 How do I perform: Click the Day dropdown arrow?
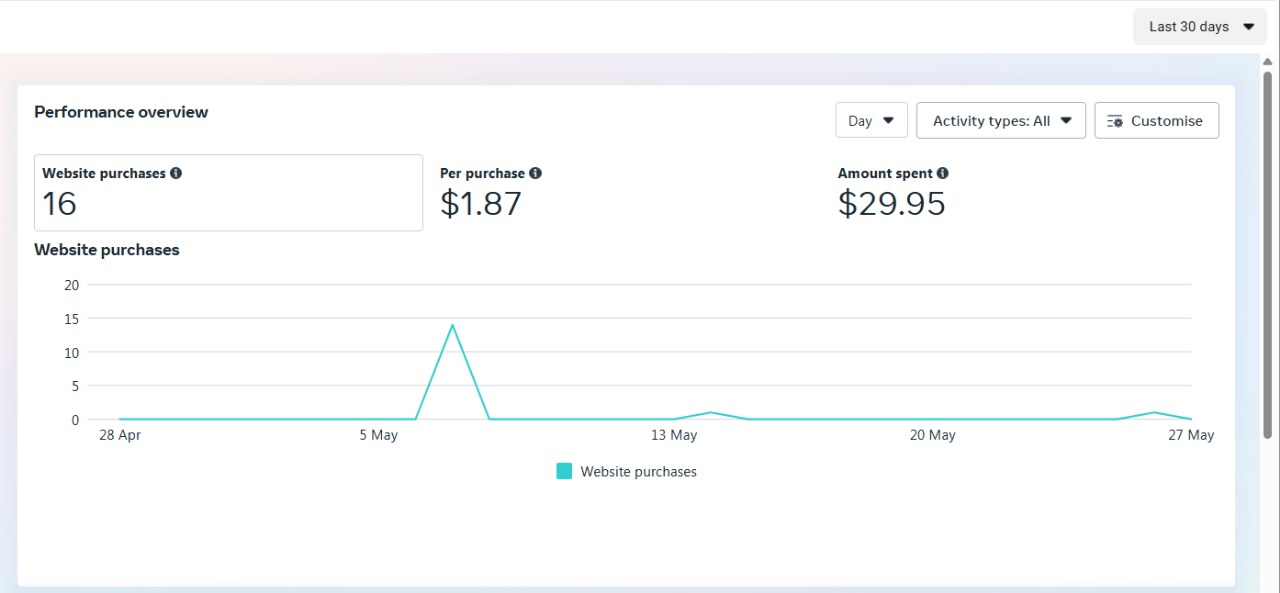point(888,121)
